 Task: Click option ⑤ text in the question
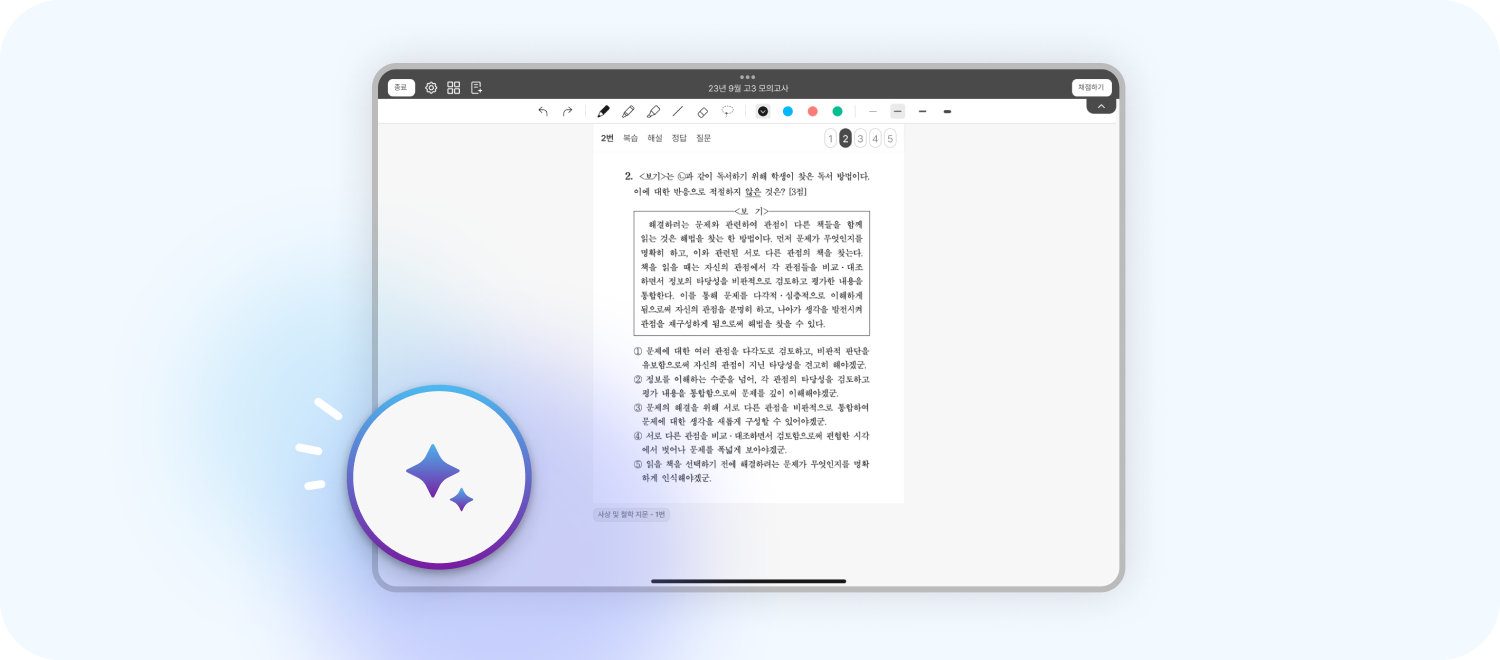(x=752, y=471)
